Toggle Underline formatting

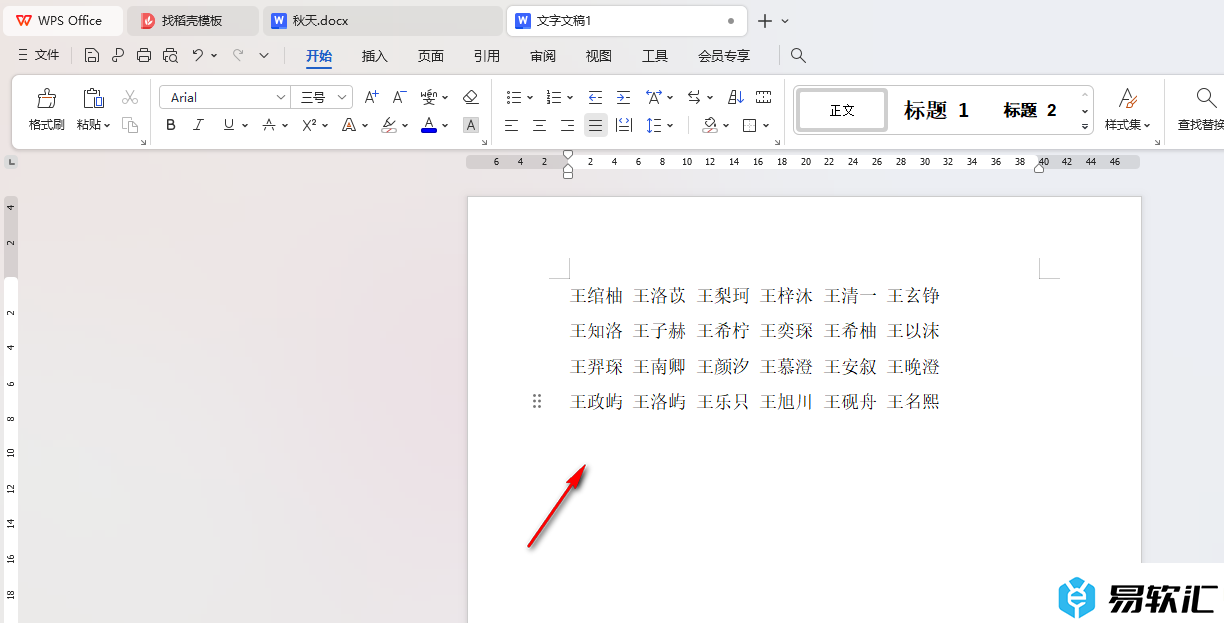(x=229, y=125)
